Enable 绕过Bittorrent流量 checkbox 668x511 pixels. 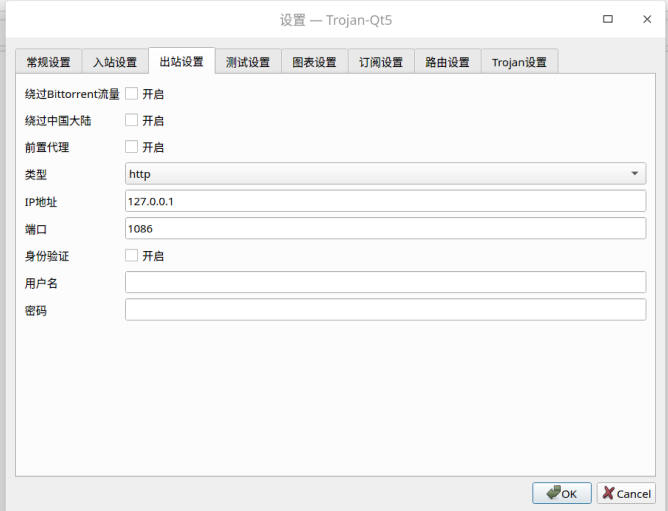[x=131, y=94]
